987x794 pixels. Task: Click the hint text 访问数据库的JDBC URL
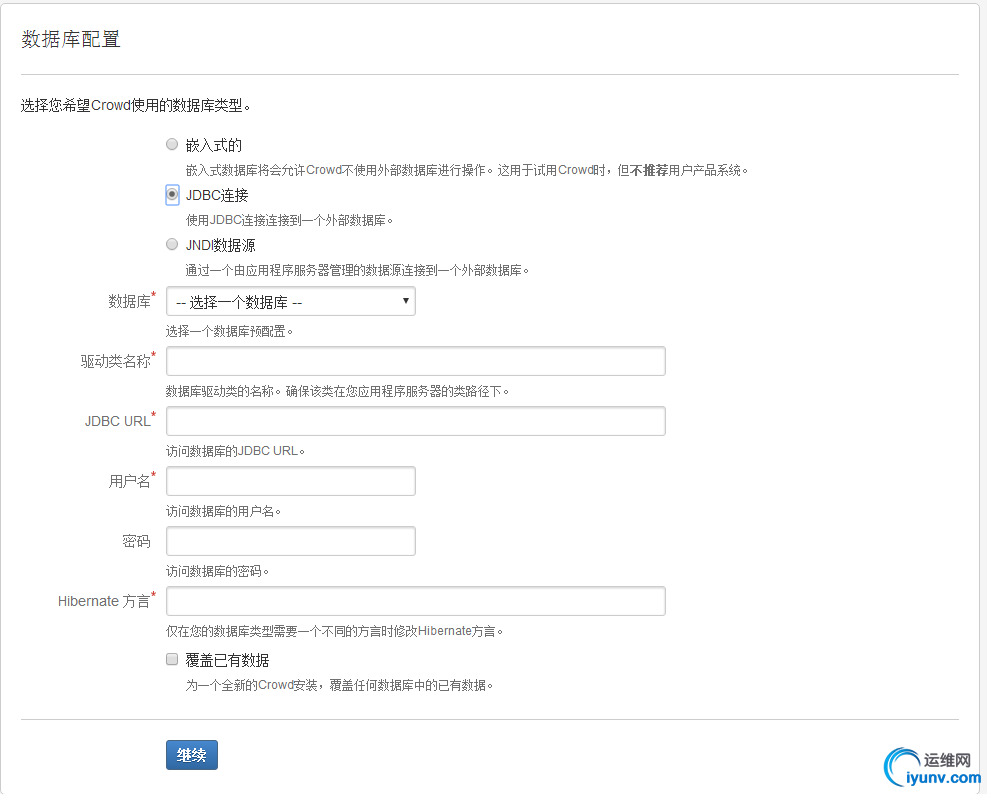pos(235,451)
